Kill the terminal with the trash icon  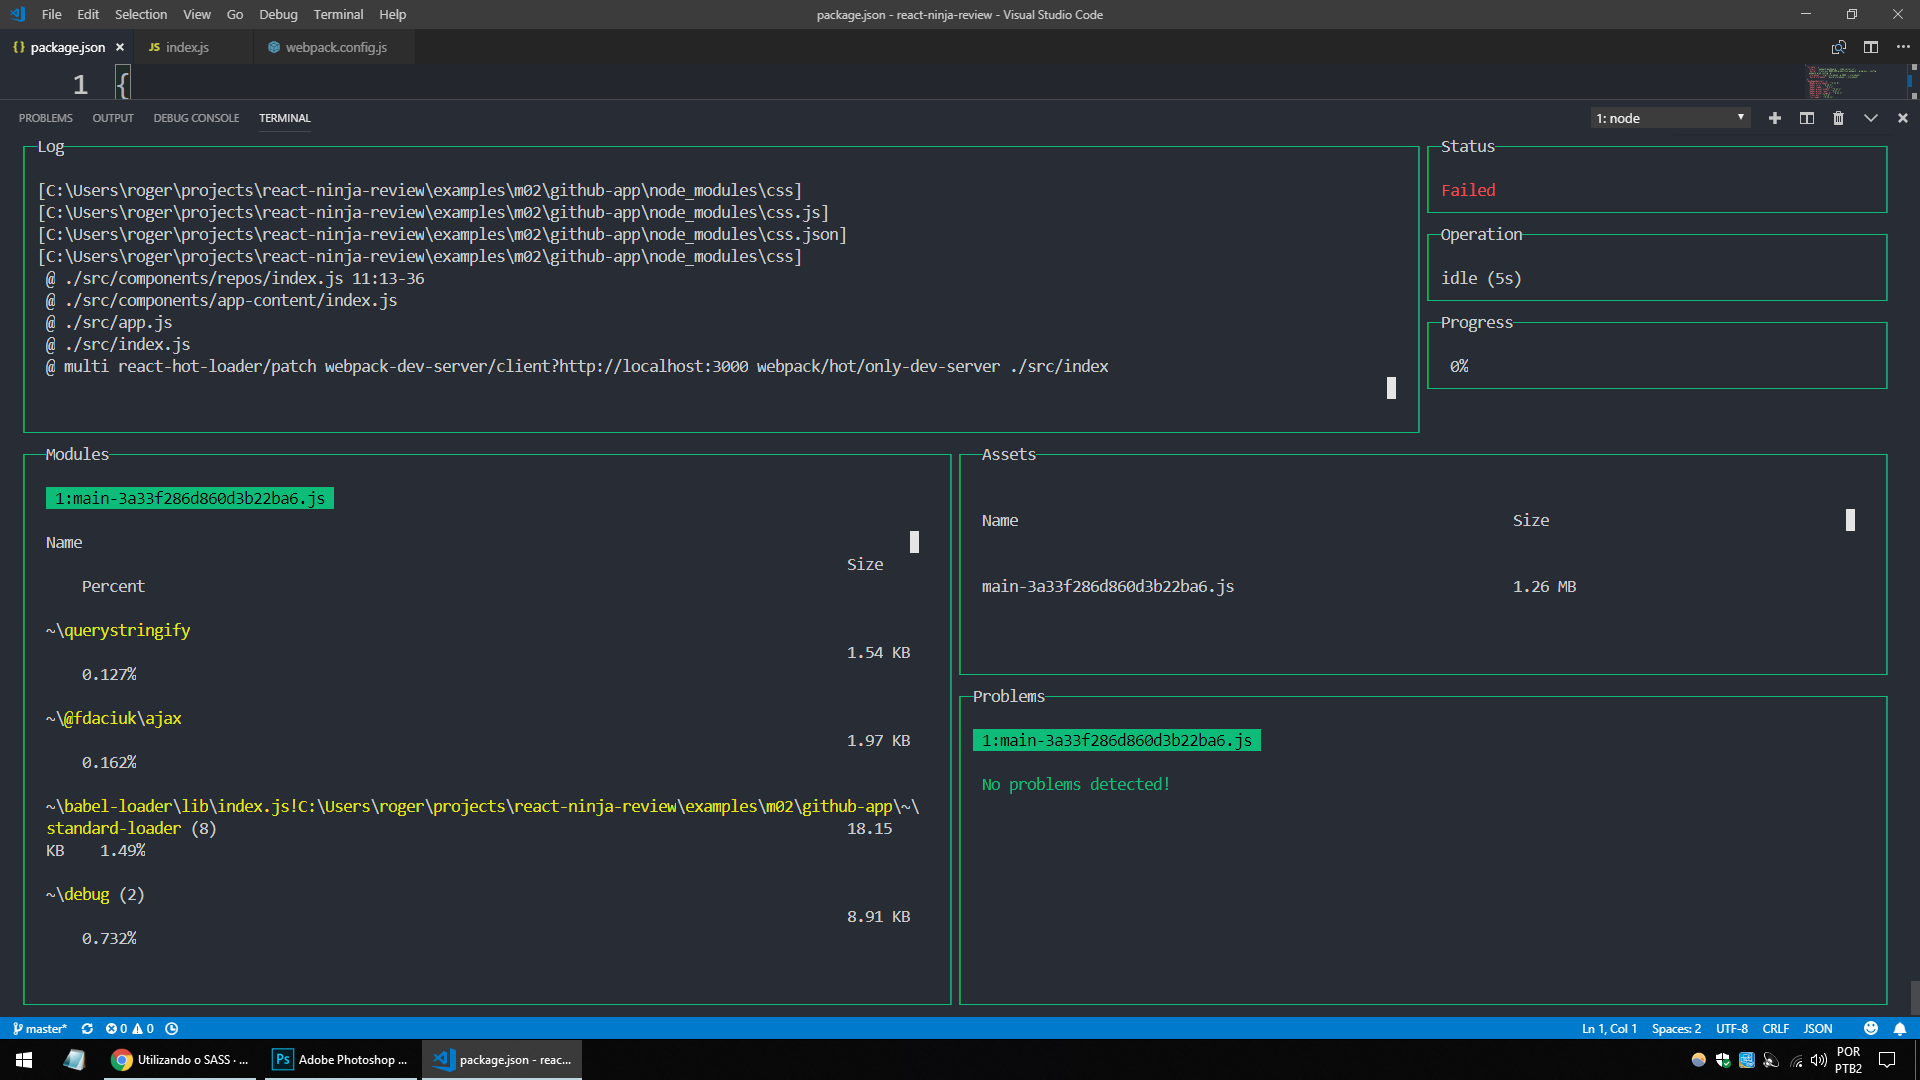(x=1838, y=118)
